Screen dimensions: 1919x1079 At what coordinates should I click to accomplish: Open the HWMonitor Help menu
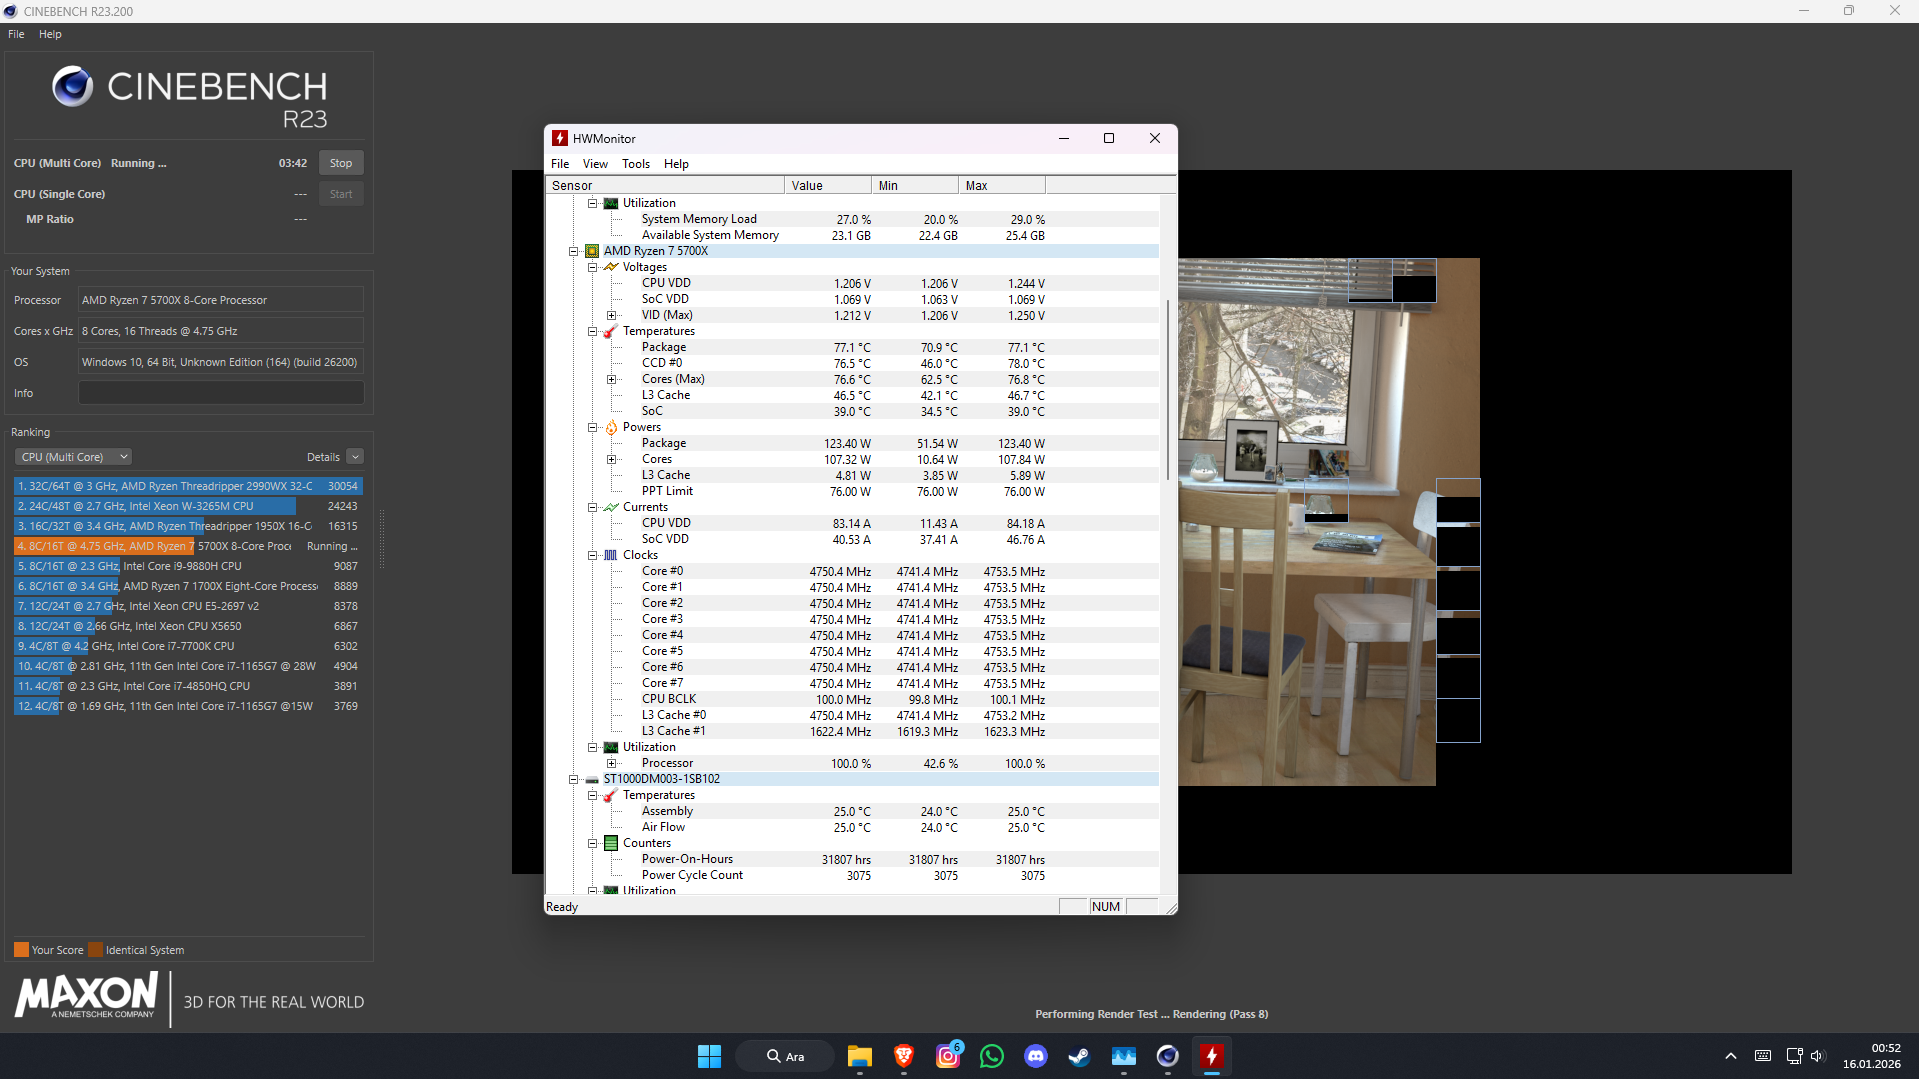click(x=676, y=164)
